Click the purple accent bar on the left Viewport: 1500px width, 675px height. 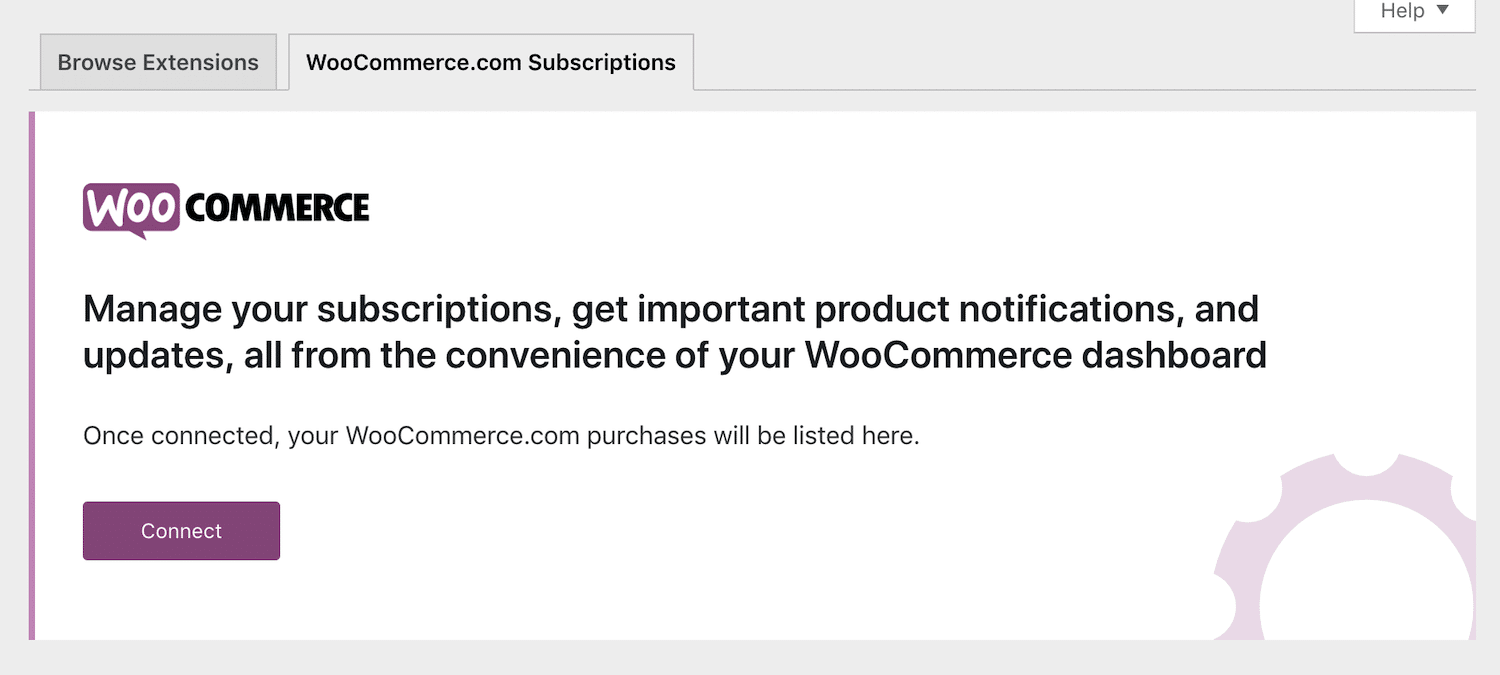coord(34,375)
